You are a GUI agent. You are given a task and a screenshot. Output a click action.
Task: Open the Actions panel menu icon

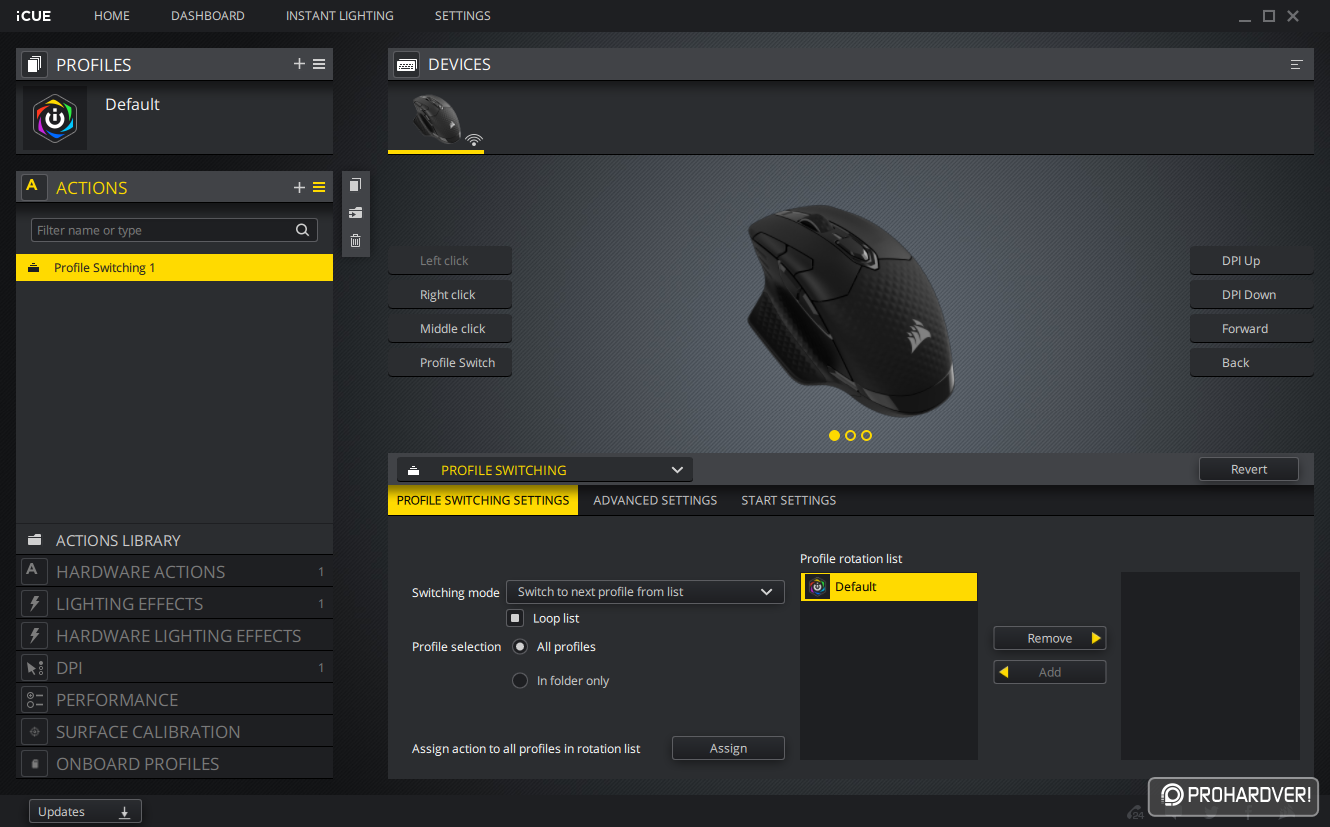(319, 187)
